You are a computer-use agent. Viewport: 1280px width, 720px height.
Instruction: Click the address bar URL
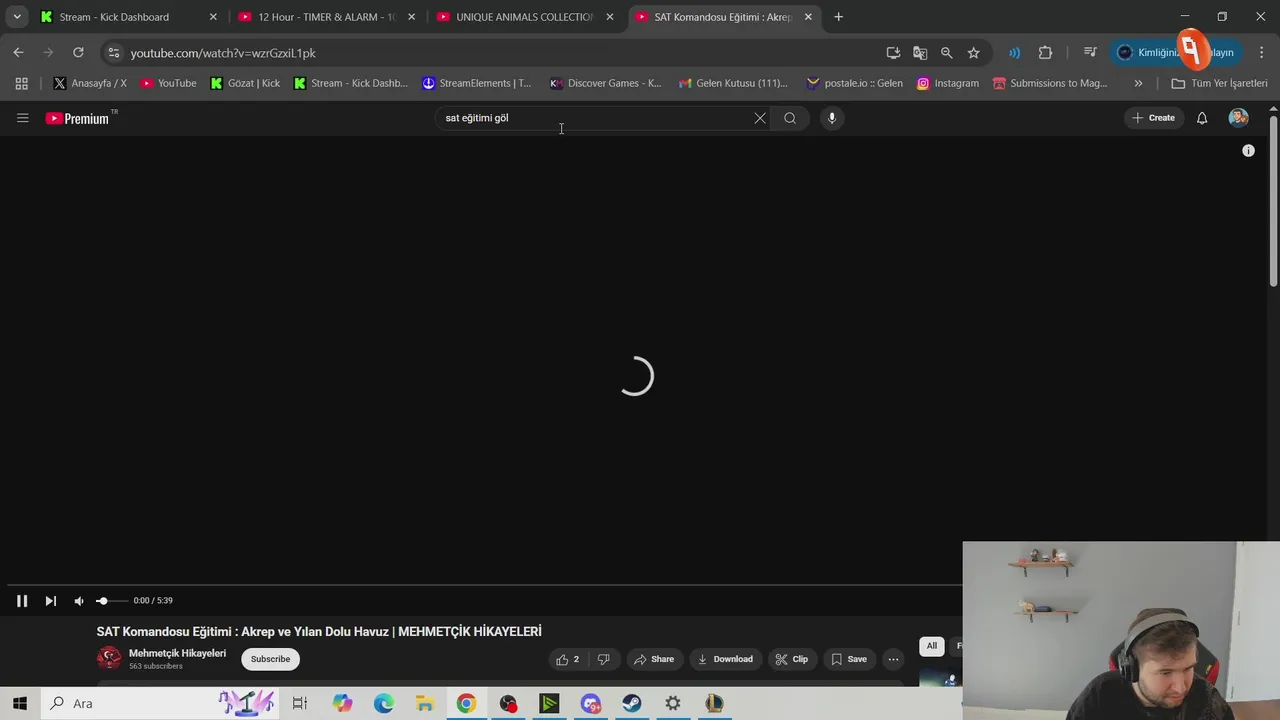click(223, 53)
